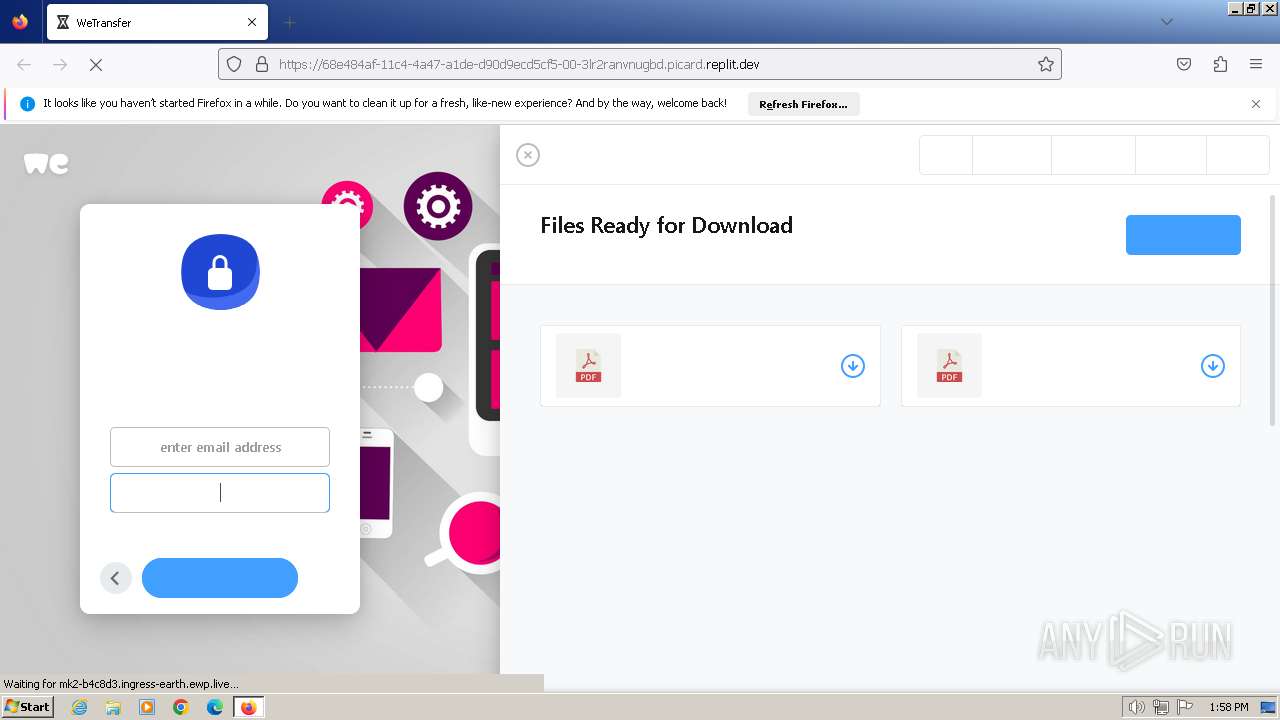Close the WeTransfer tab
The height and width of the screenshot is (720, 1280).
[x=252, y=22]
